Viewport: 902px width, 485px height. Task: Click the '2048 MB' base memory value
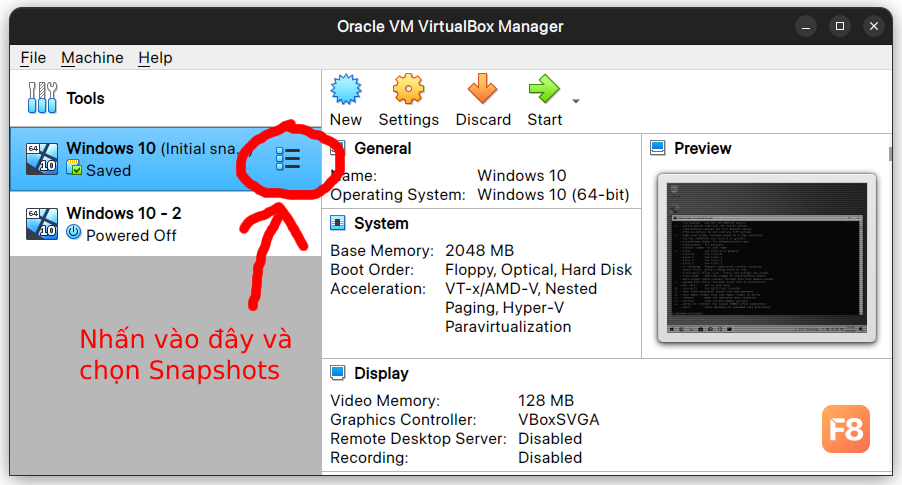(x=480, y=251)
